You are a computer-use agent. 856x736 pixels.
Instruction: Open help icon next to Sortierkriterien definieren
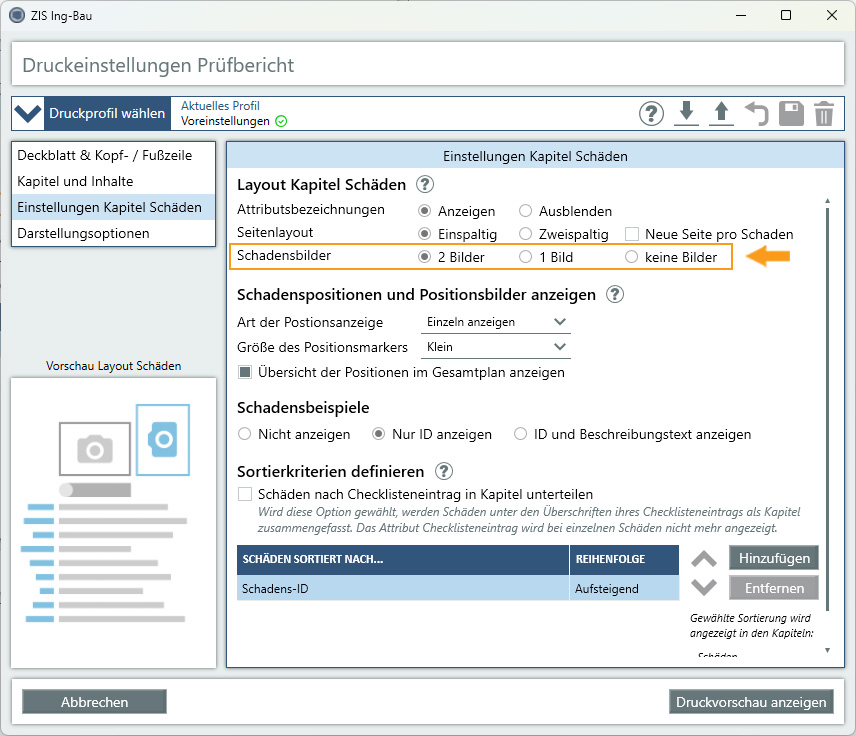(444, 471)
